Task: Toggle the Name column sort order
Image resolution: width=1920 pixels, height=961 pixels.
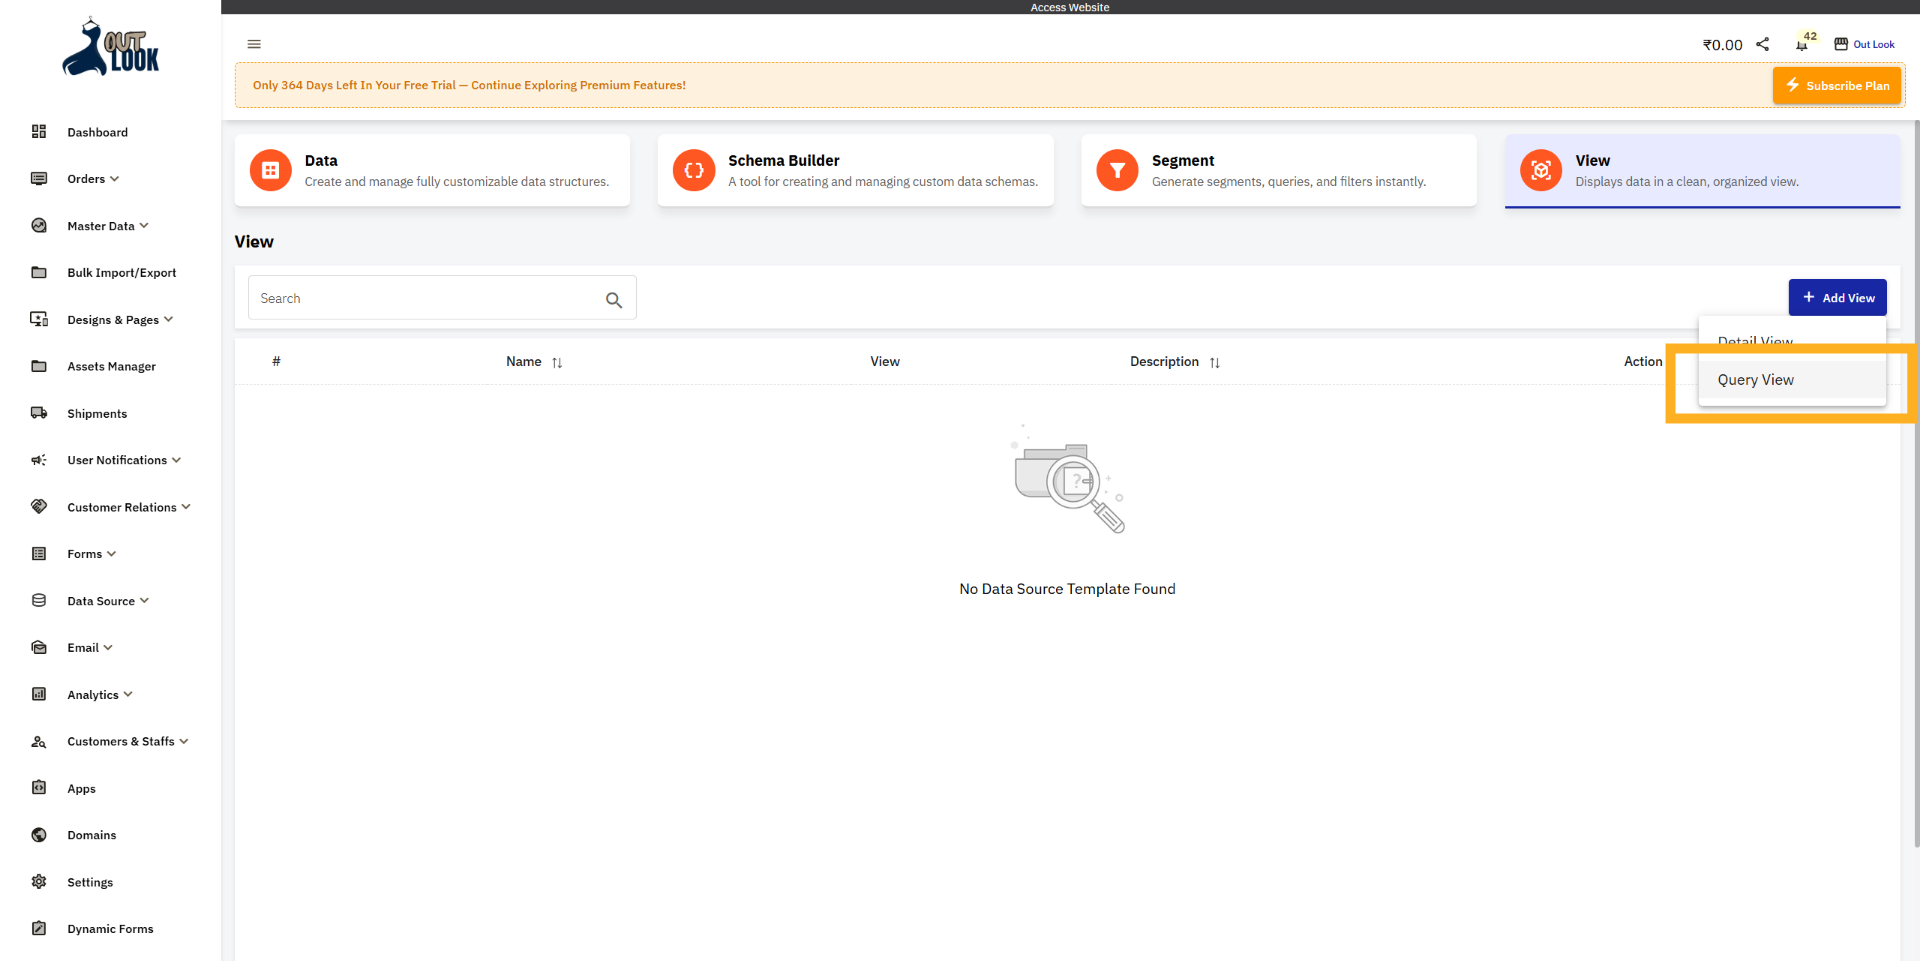Action: coord(557,362)
